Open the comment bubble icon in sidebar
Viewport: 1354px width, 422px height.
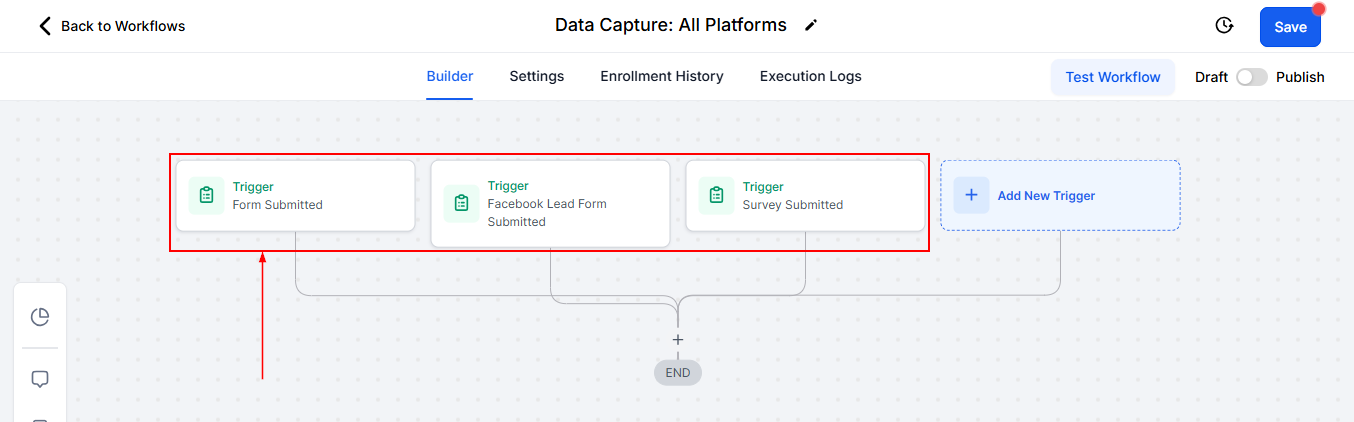[40, 379]
